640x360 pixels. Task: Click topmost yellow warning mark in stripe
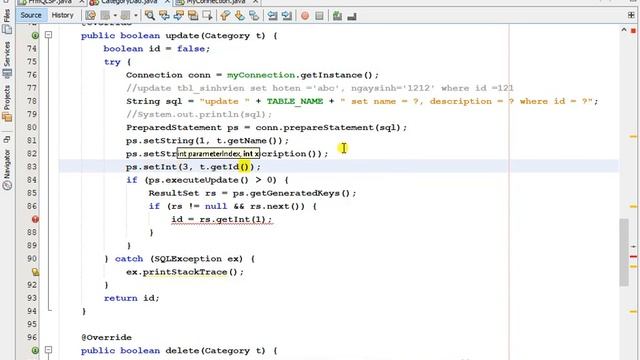633,136
